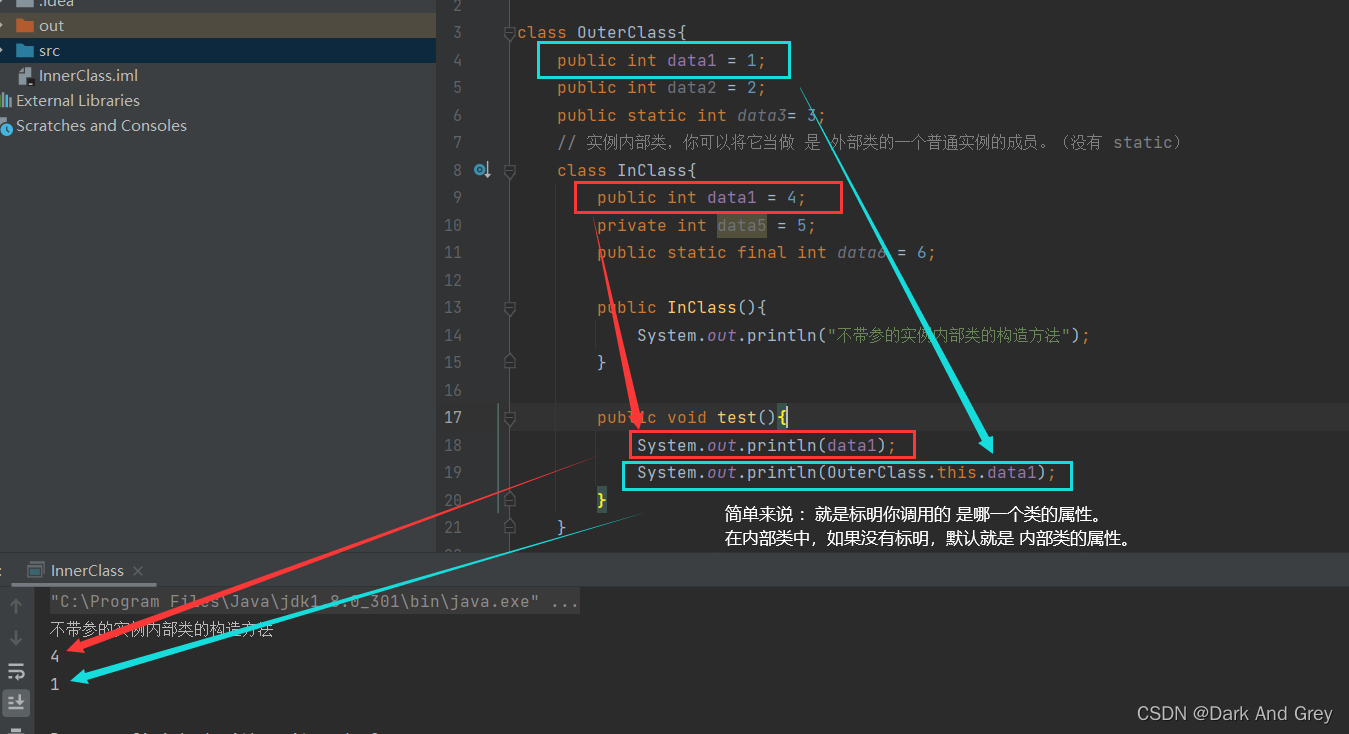Click line number 9 in the gutter

[x=457, y=198]
